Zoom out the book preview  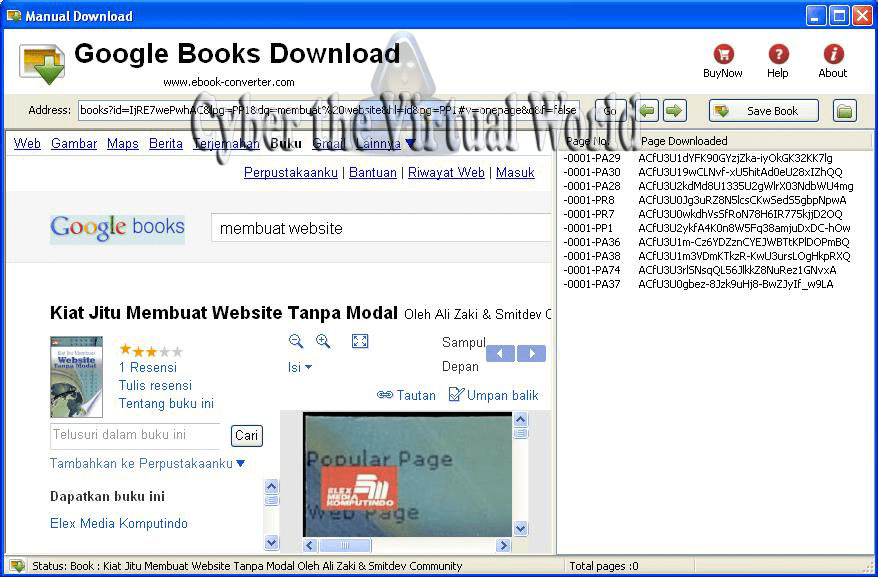pyautogui.click(x=296, y=341)
